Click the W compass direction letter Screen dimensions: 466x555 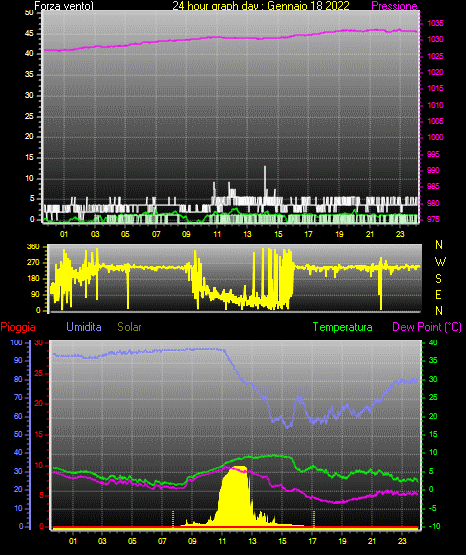(440, 262)
